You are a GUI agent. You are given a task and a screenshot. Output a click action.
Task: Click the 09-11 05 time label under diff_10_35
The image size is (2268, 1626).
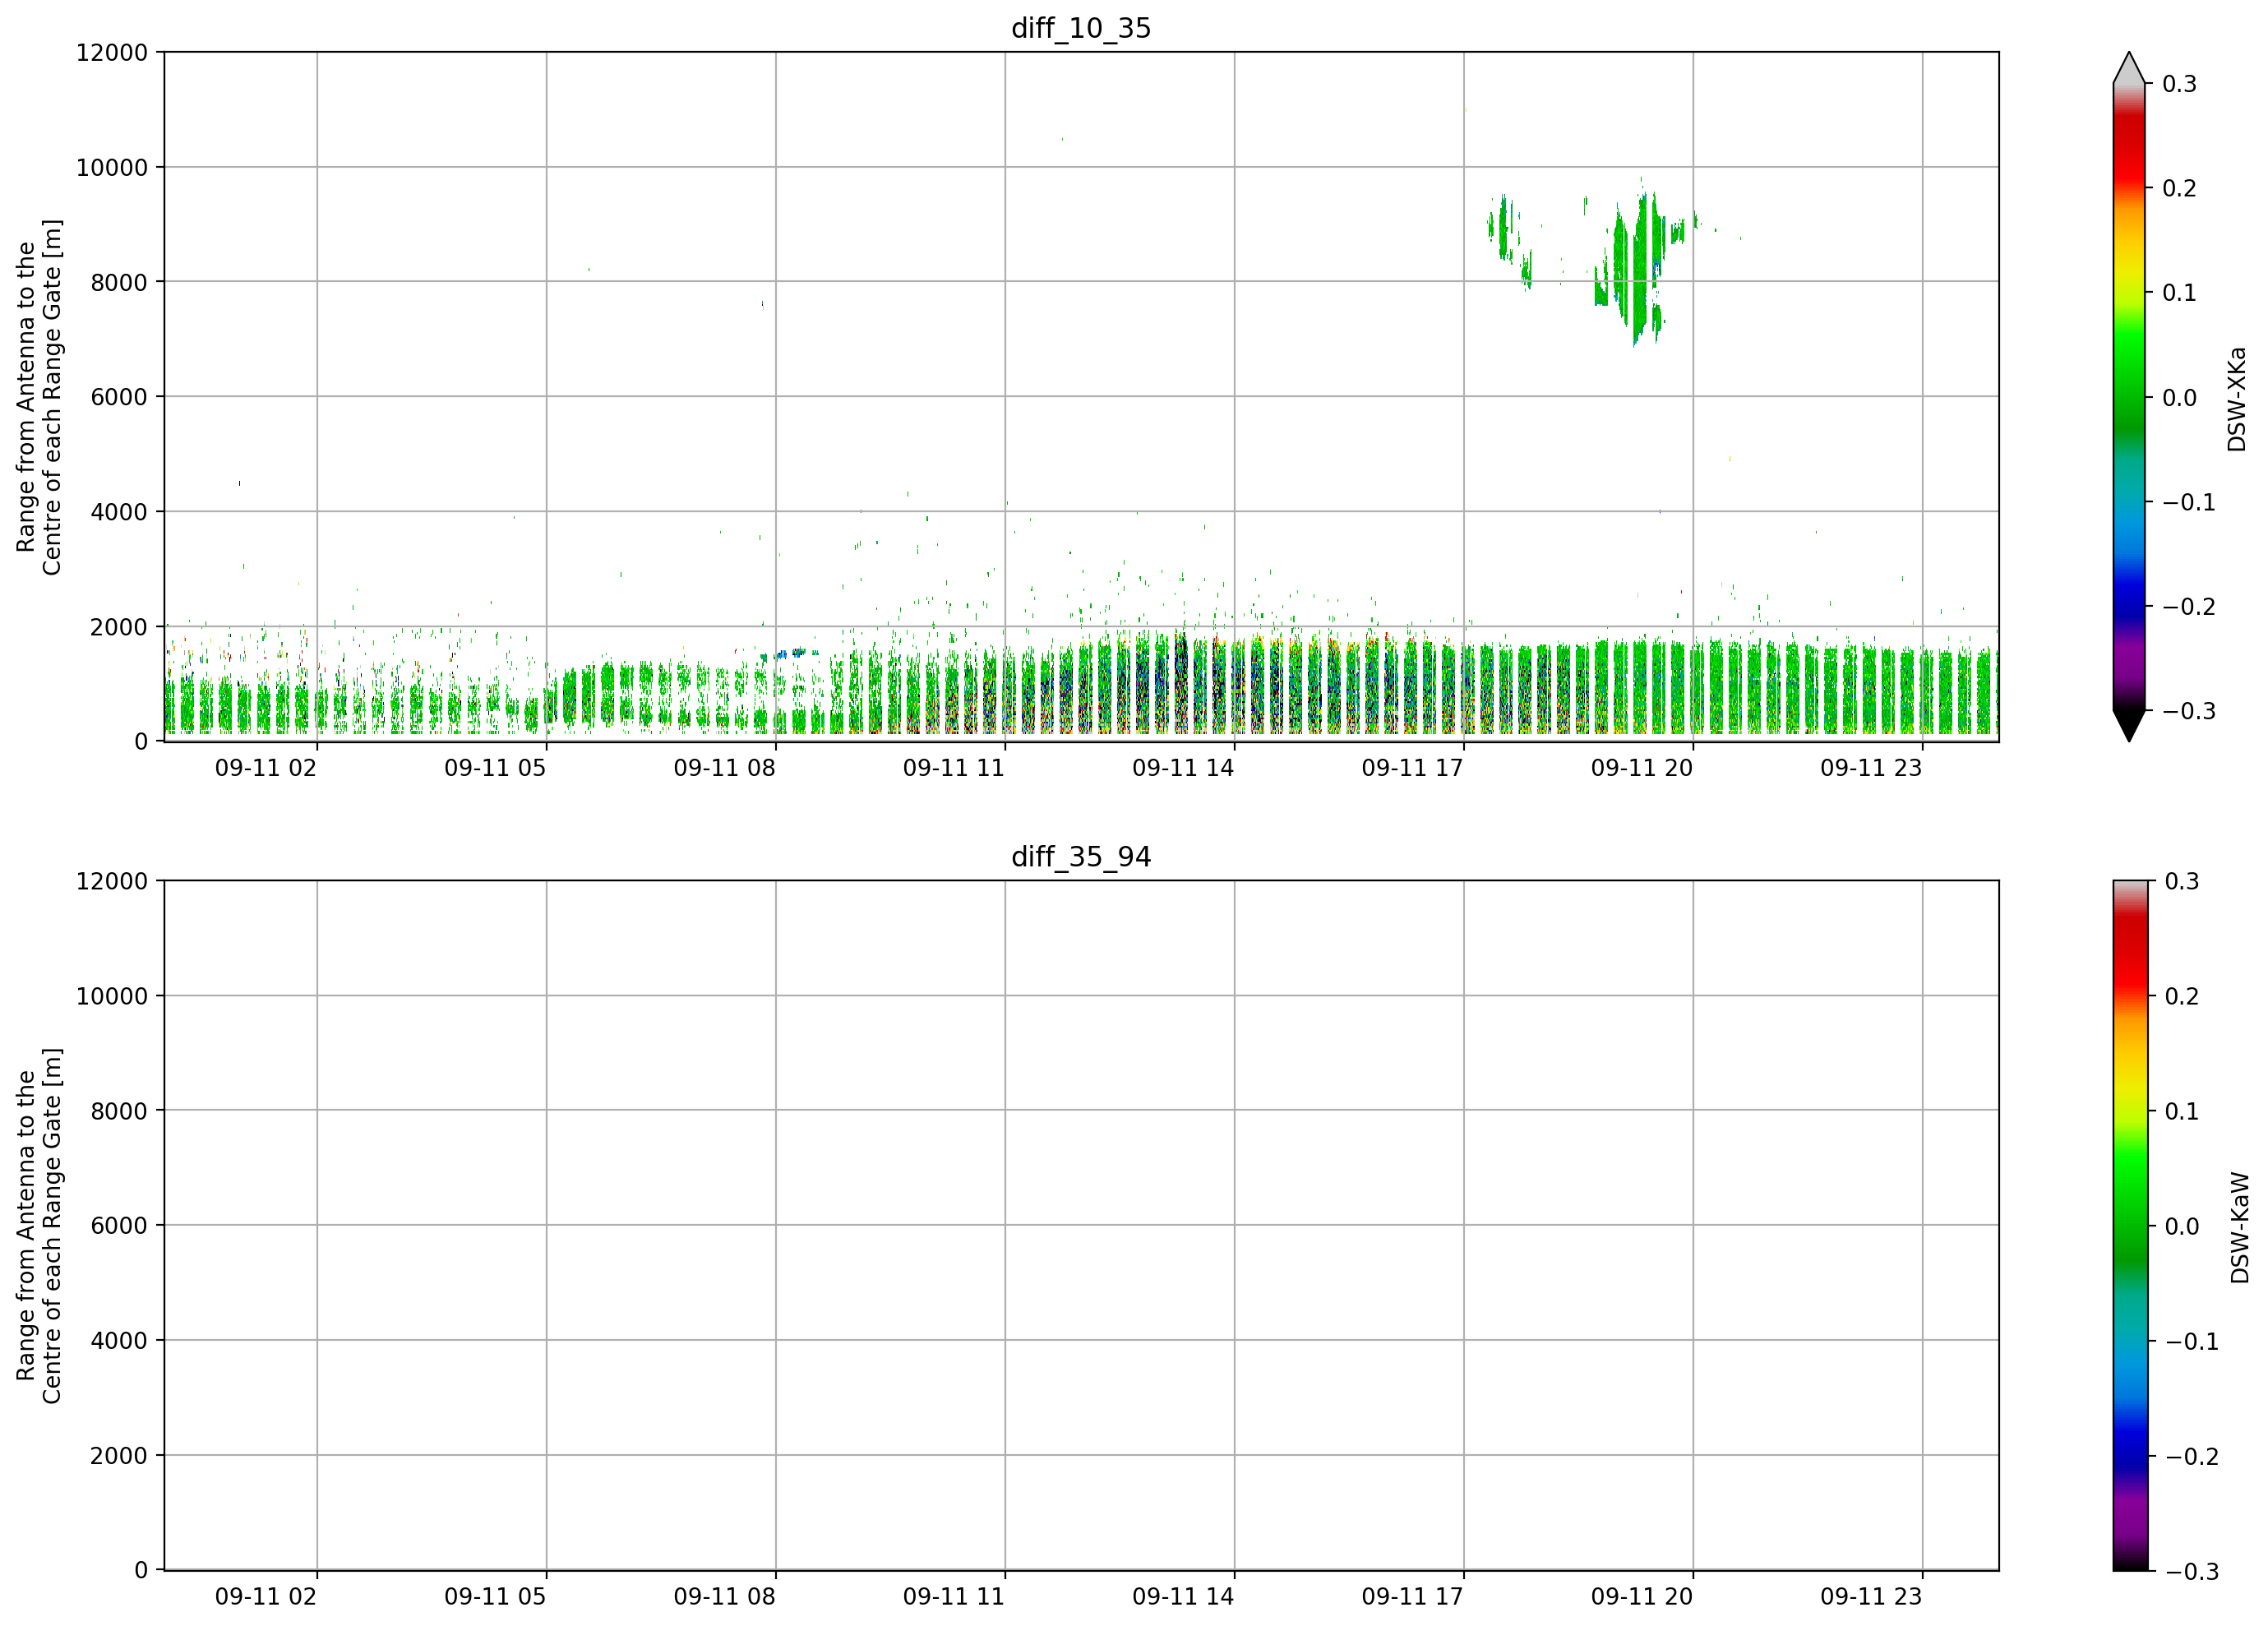point(495,768)
